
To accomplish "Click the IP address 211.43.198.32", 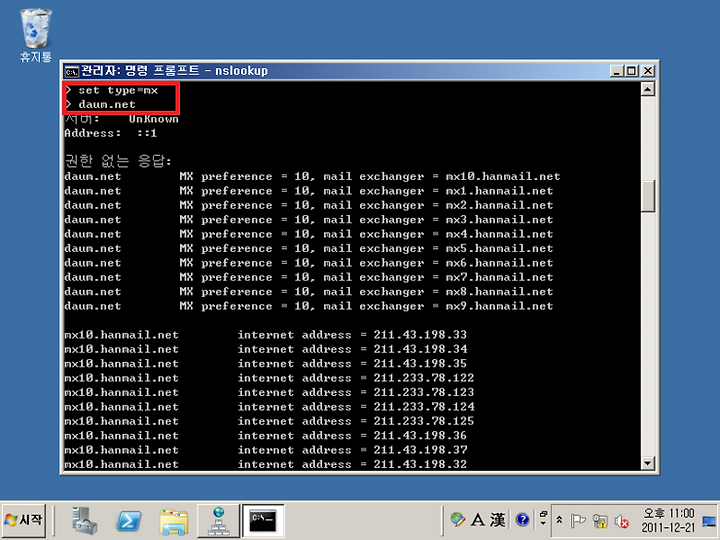I will [420, 464].
